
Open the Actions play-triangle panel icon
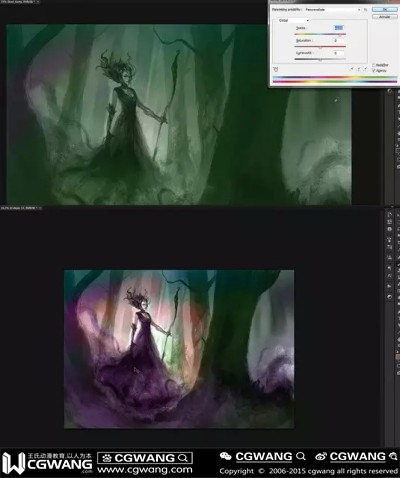(389, 286)
